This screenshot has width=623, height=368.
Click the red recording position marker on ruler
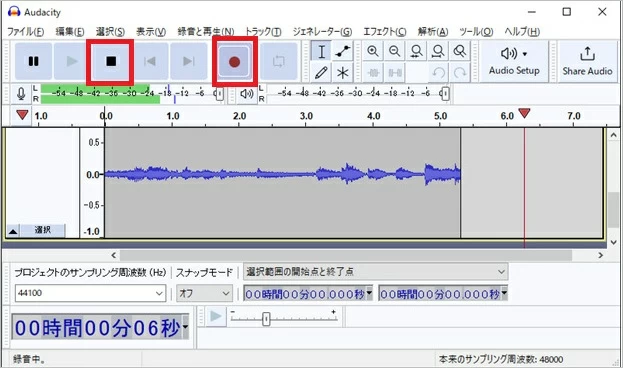[524, 113]
